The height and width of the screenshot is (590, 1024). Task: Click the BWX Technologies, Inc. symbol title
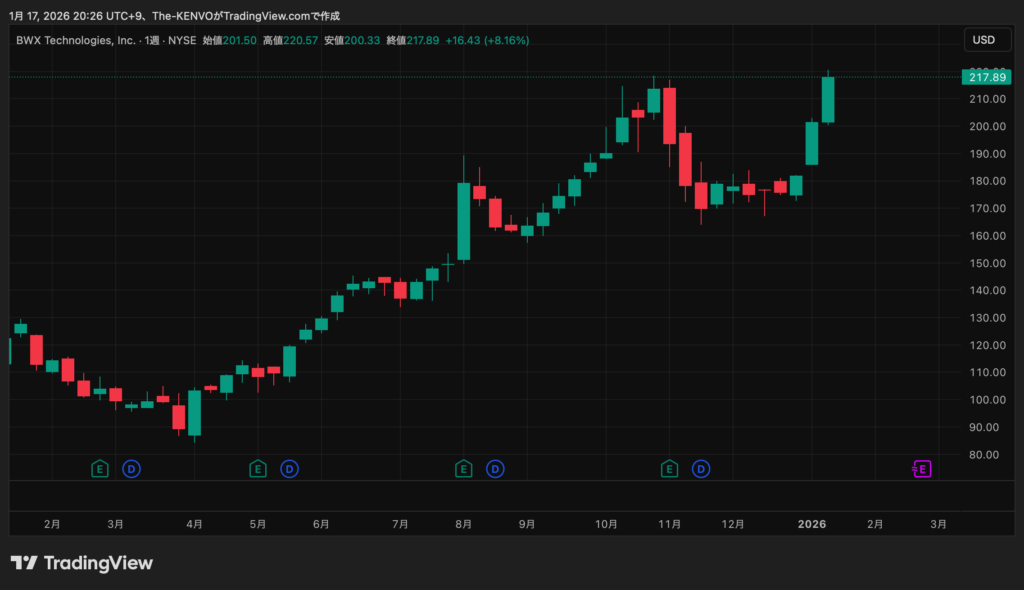click(x=76, y=40)
